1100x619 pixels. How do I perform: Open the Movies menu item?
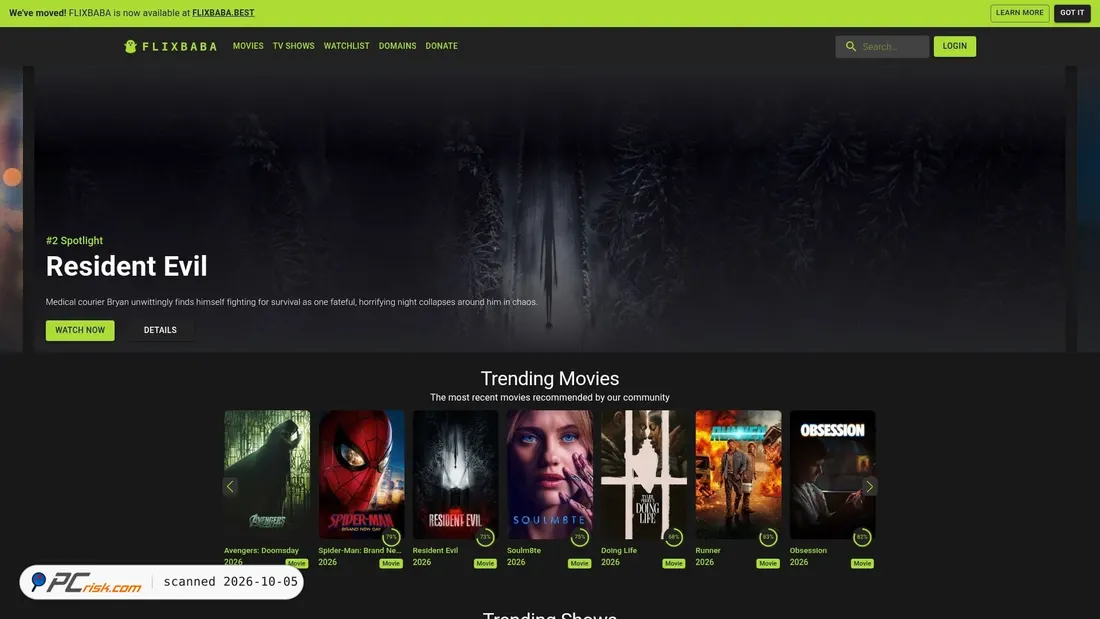coord(248,46)
